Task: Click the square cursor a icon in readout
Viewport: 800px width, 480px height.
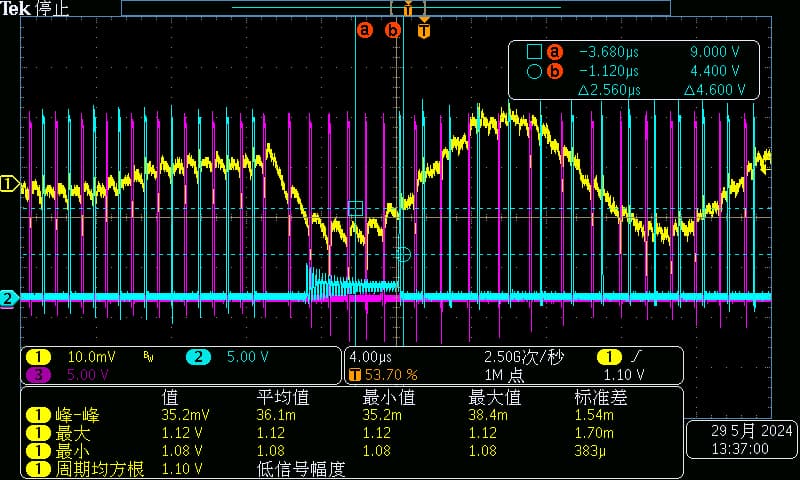Action: [532, 52]
